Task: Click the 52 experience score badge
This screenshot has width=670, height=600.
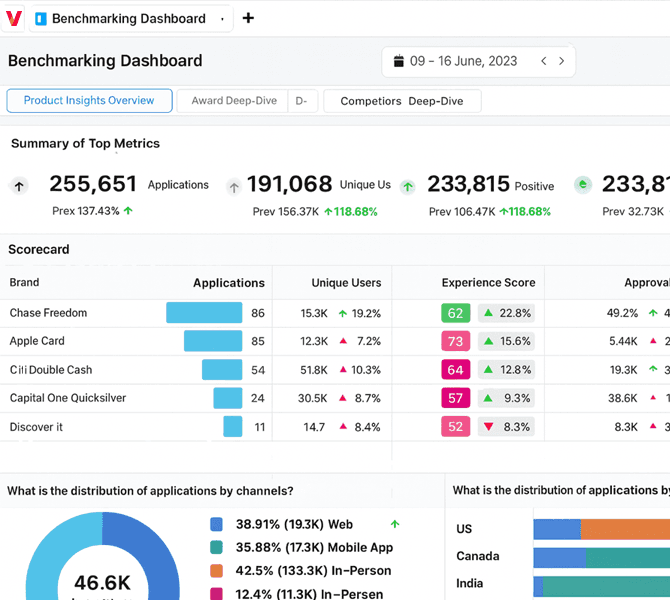Action: pos(455,426)
